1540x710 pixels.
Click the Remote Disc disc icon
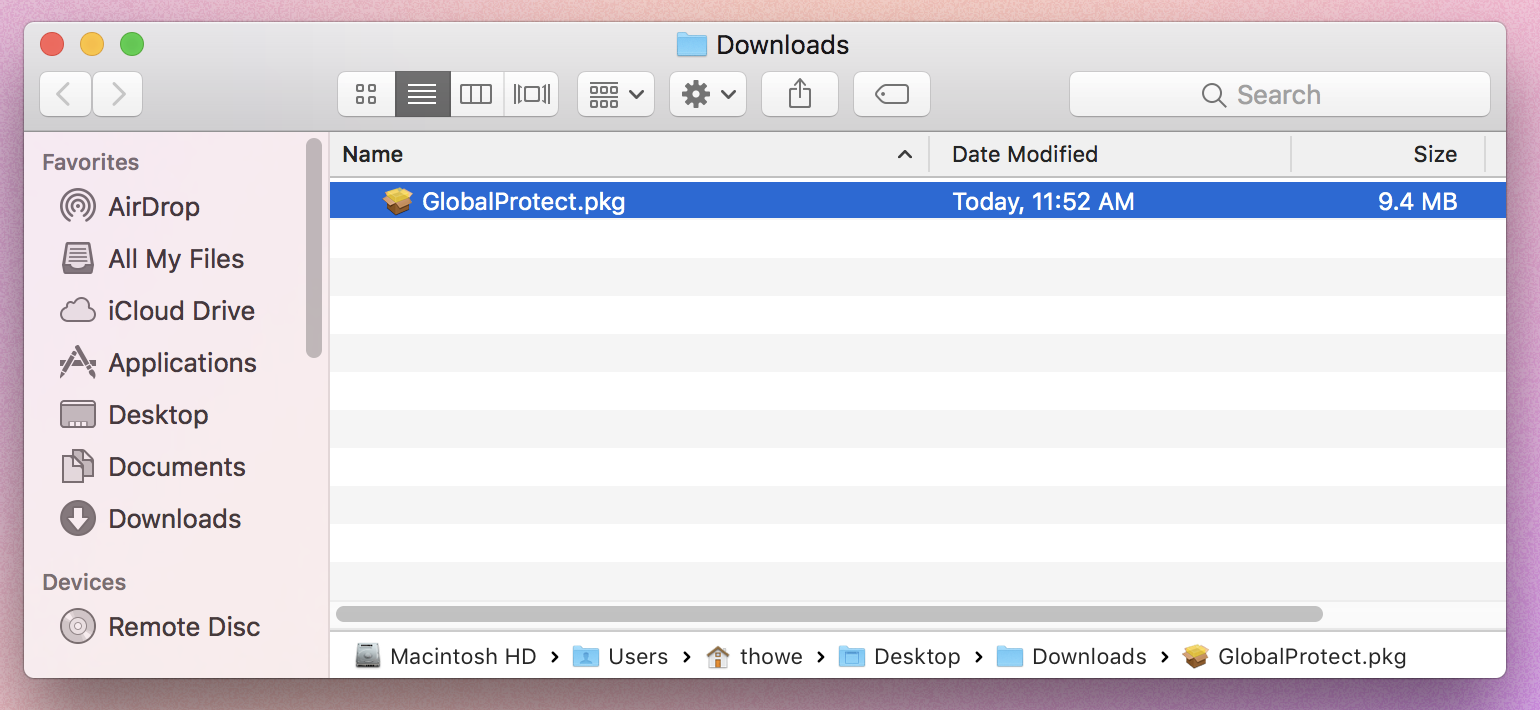78,627
